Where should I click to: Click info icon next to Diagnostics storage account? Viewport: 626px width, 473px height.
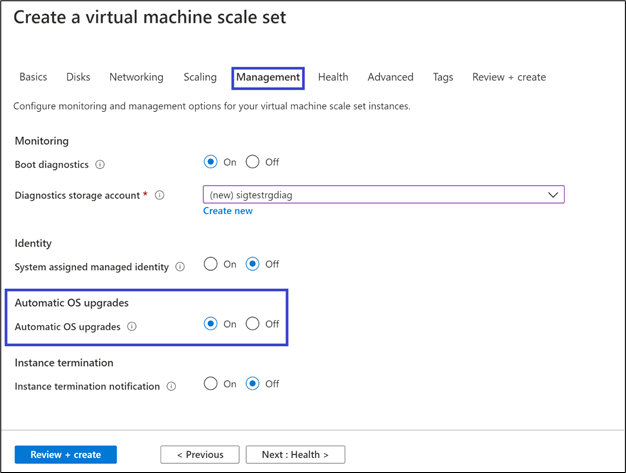point(160,196)
